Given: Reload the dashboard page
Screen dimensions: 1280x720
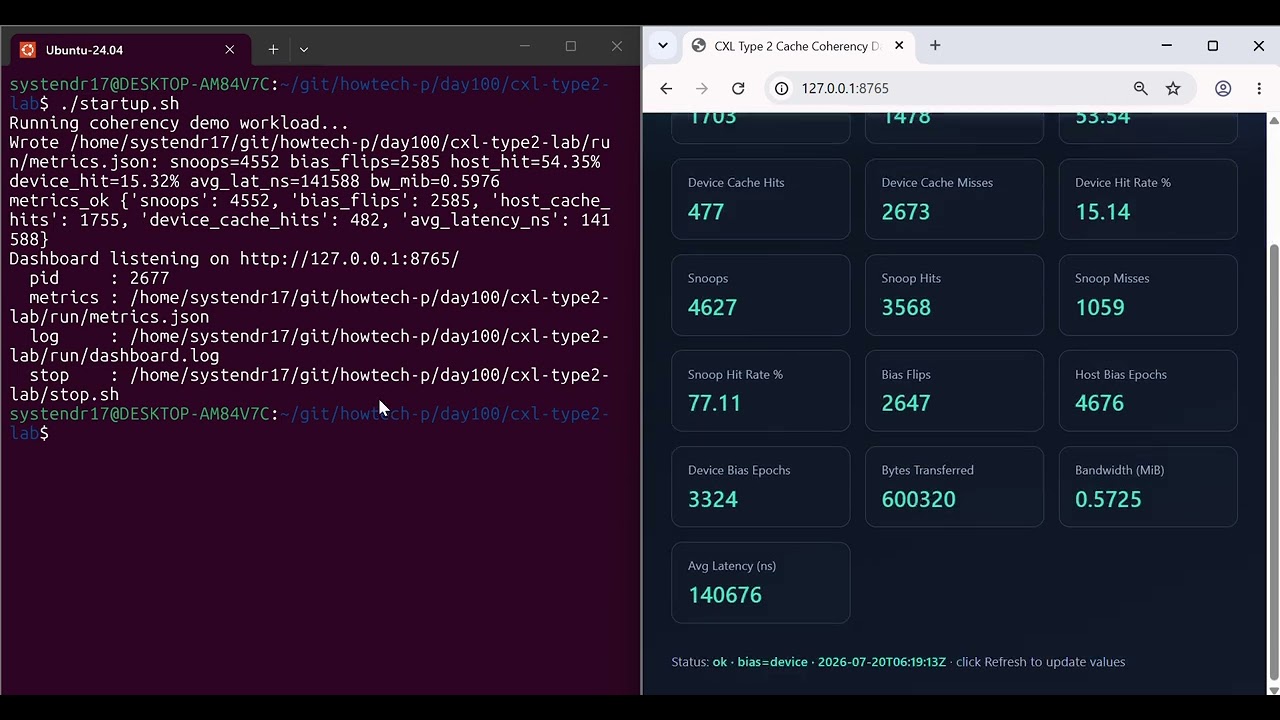Looking at the screenshot, I should (x=738, y=88).
